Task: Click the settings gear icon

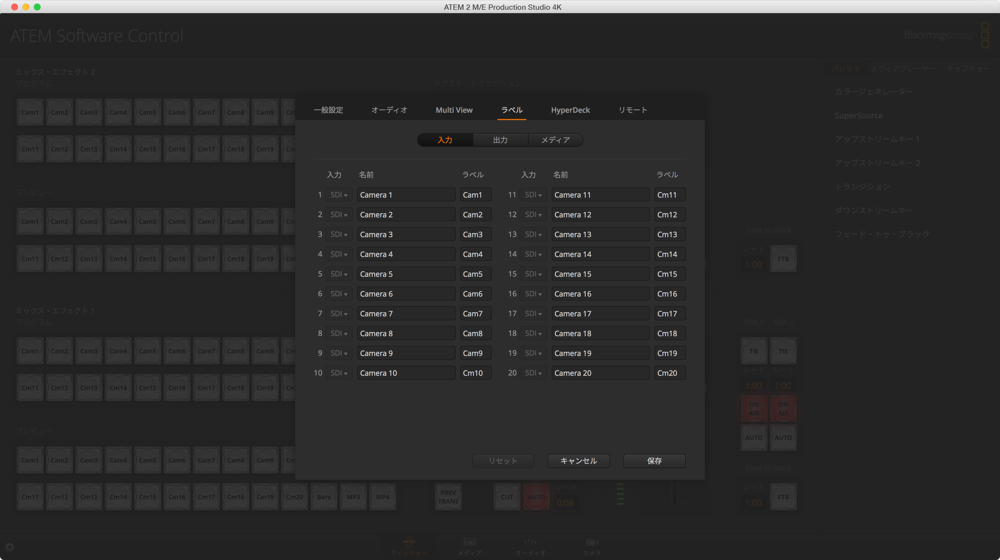Action: pyautogui.click(x=10, y=547)
